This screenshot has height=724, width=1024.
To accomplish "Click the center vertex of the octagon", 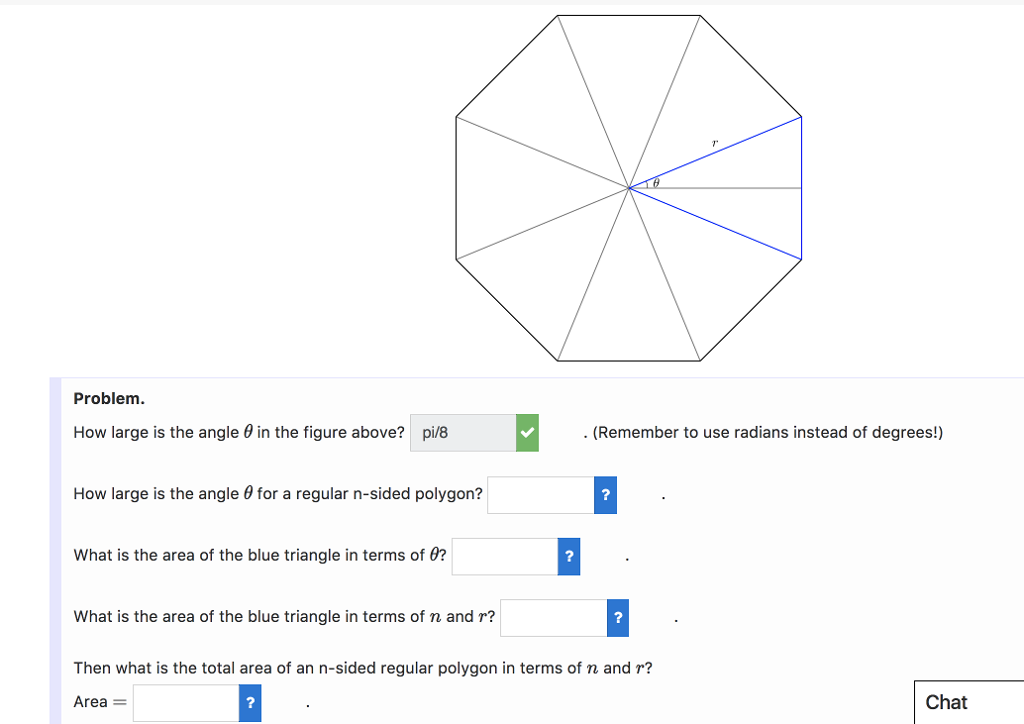I will pos(630,187).
